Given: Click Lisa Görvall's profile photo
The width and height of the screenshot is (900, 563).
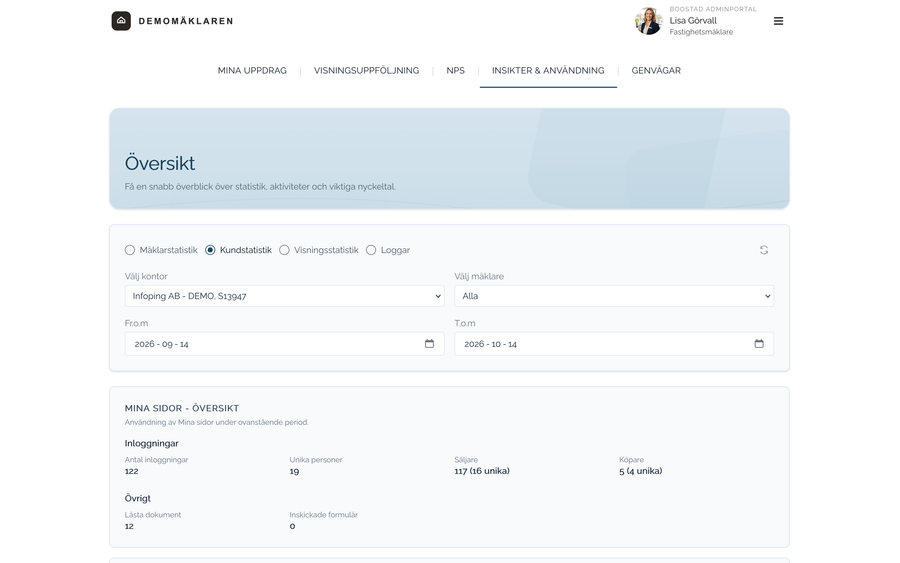Looking at the screenshot, I should 649,21.
